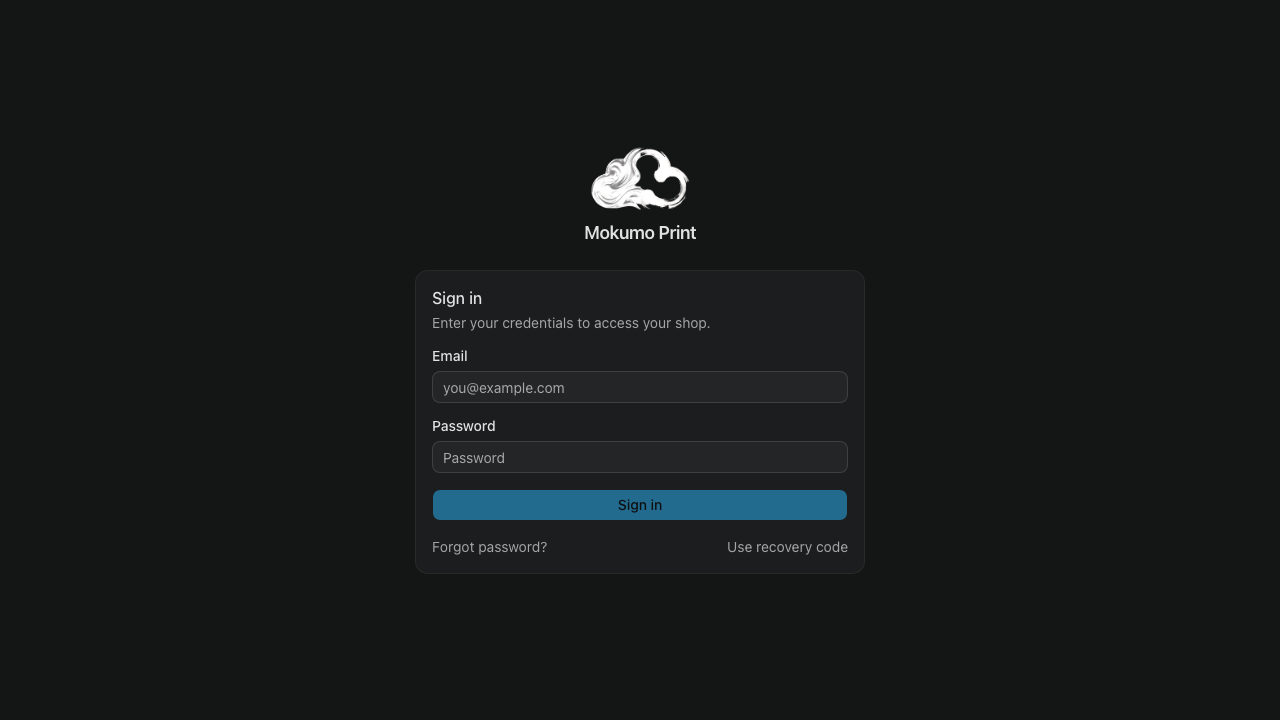
Task: Select the Use recovery code link
Action: click(x=787, y=547)
